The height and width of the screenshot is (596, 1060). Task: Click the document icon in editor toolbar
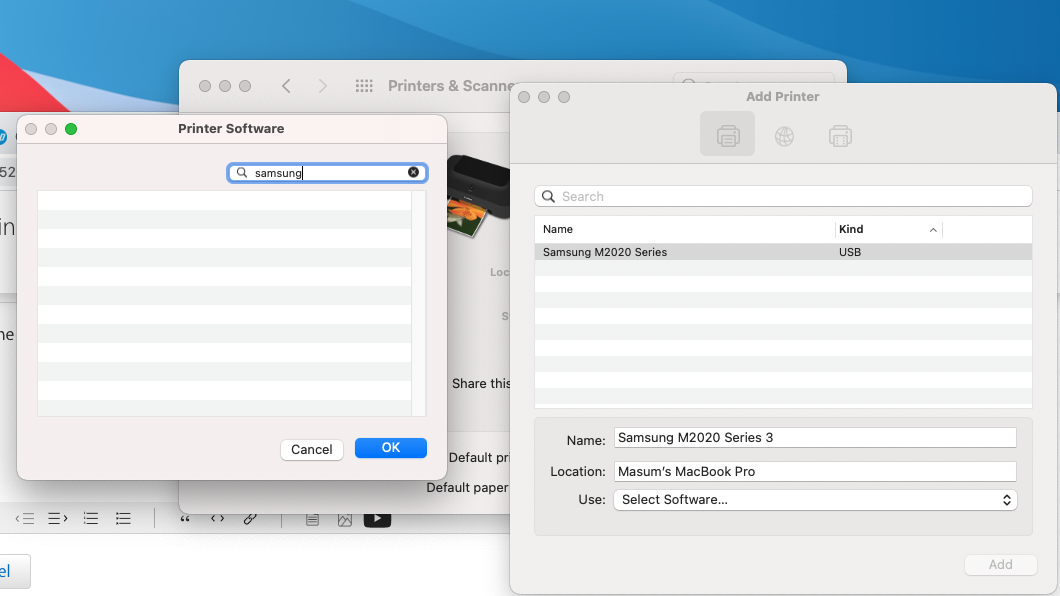click(x=312, y=520)
